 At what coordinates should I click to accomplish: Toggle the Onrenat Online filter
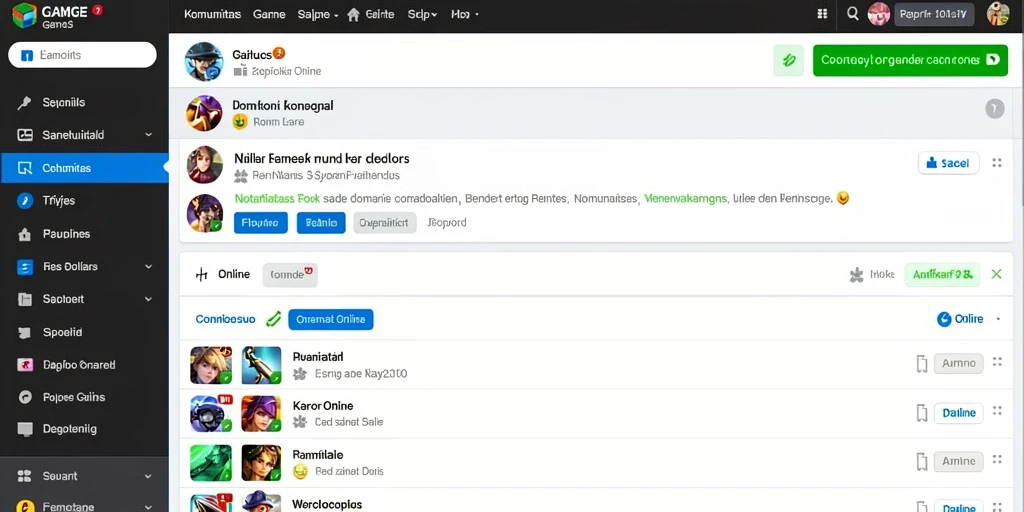[330, 319]
